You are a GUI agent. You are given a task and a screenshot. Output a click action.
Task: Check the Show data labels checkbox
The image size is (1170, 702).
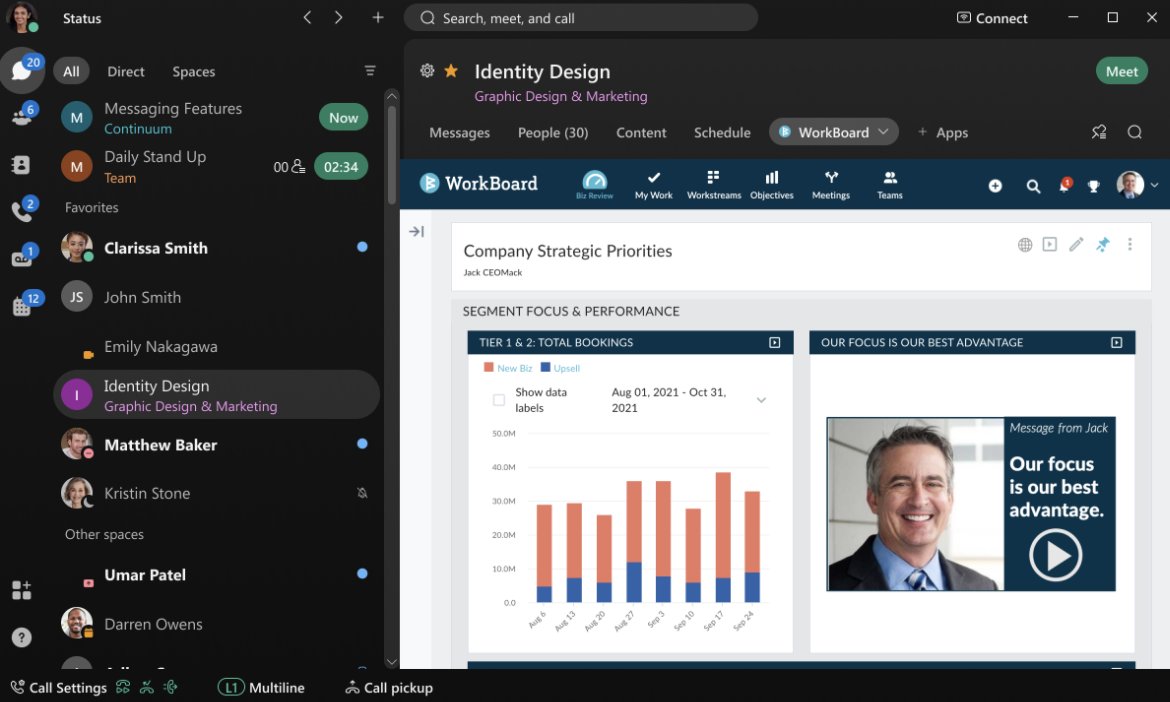pos(498,400)
